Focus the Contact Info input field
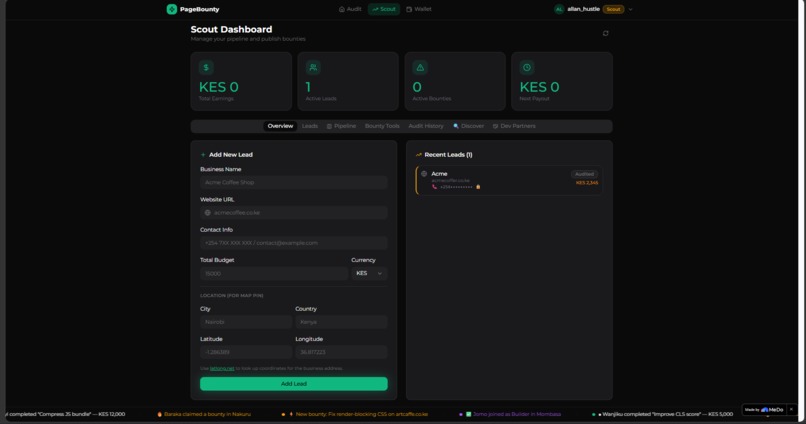Image resolution: width=806 pixels, height=424 pixels. coord(294,243)
